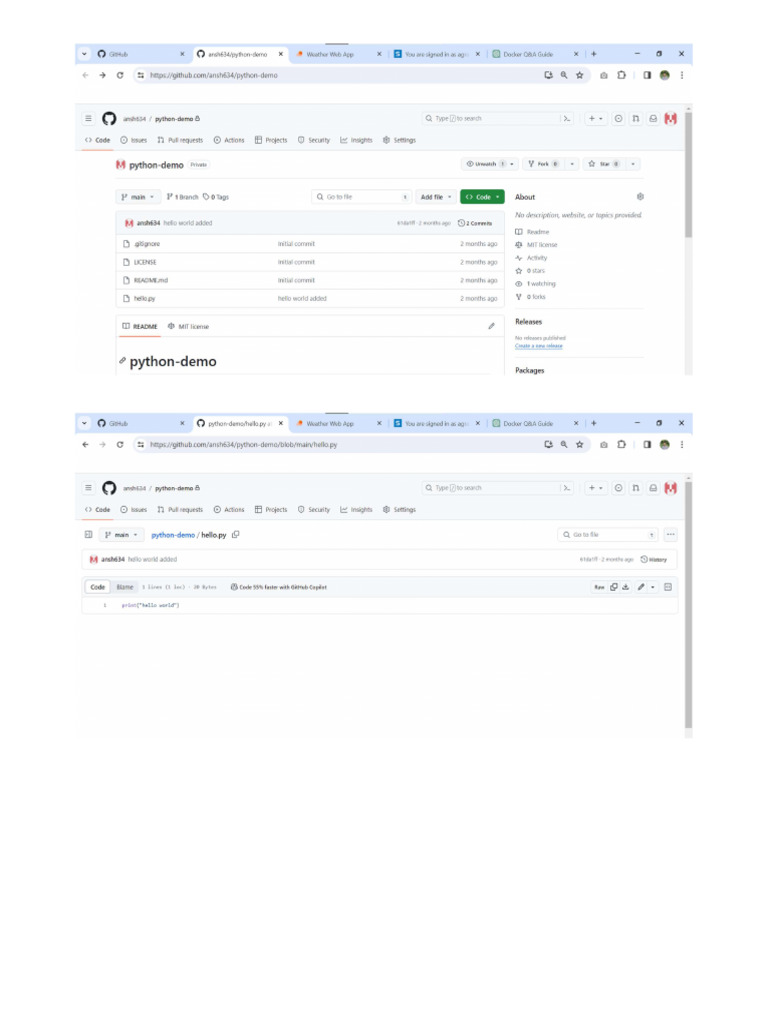Expand file tree icon on hello.py page

click(x=89, y=534)
